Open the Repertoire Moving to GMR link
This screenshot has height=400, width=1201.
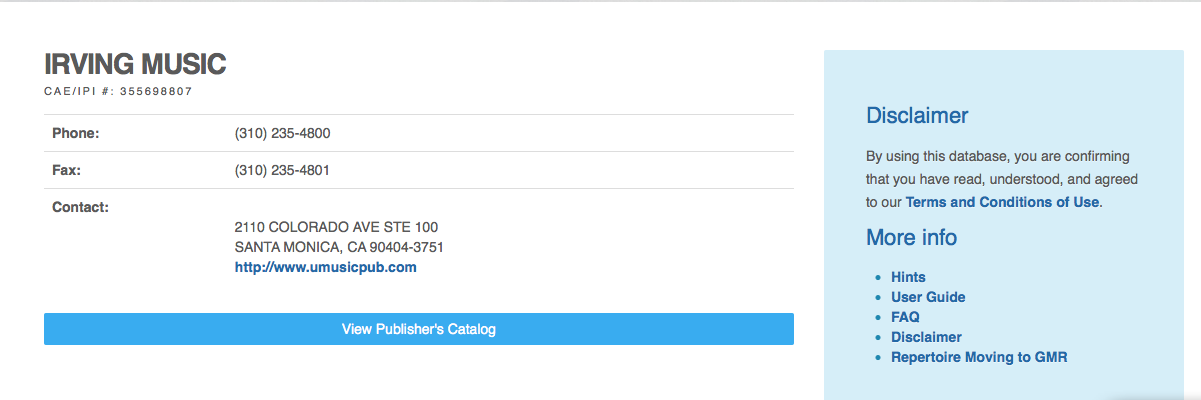979,357
